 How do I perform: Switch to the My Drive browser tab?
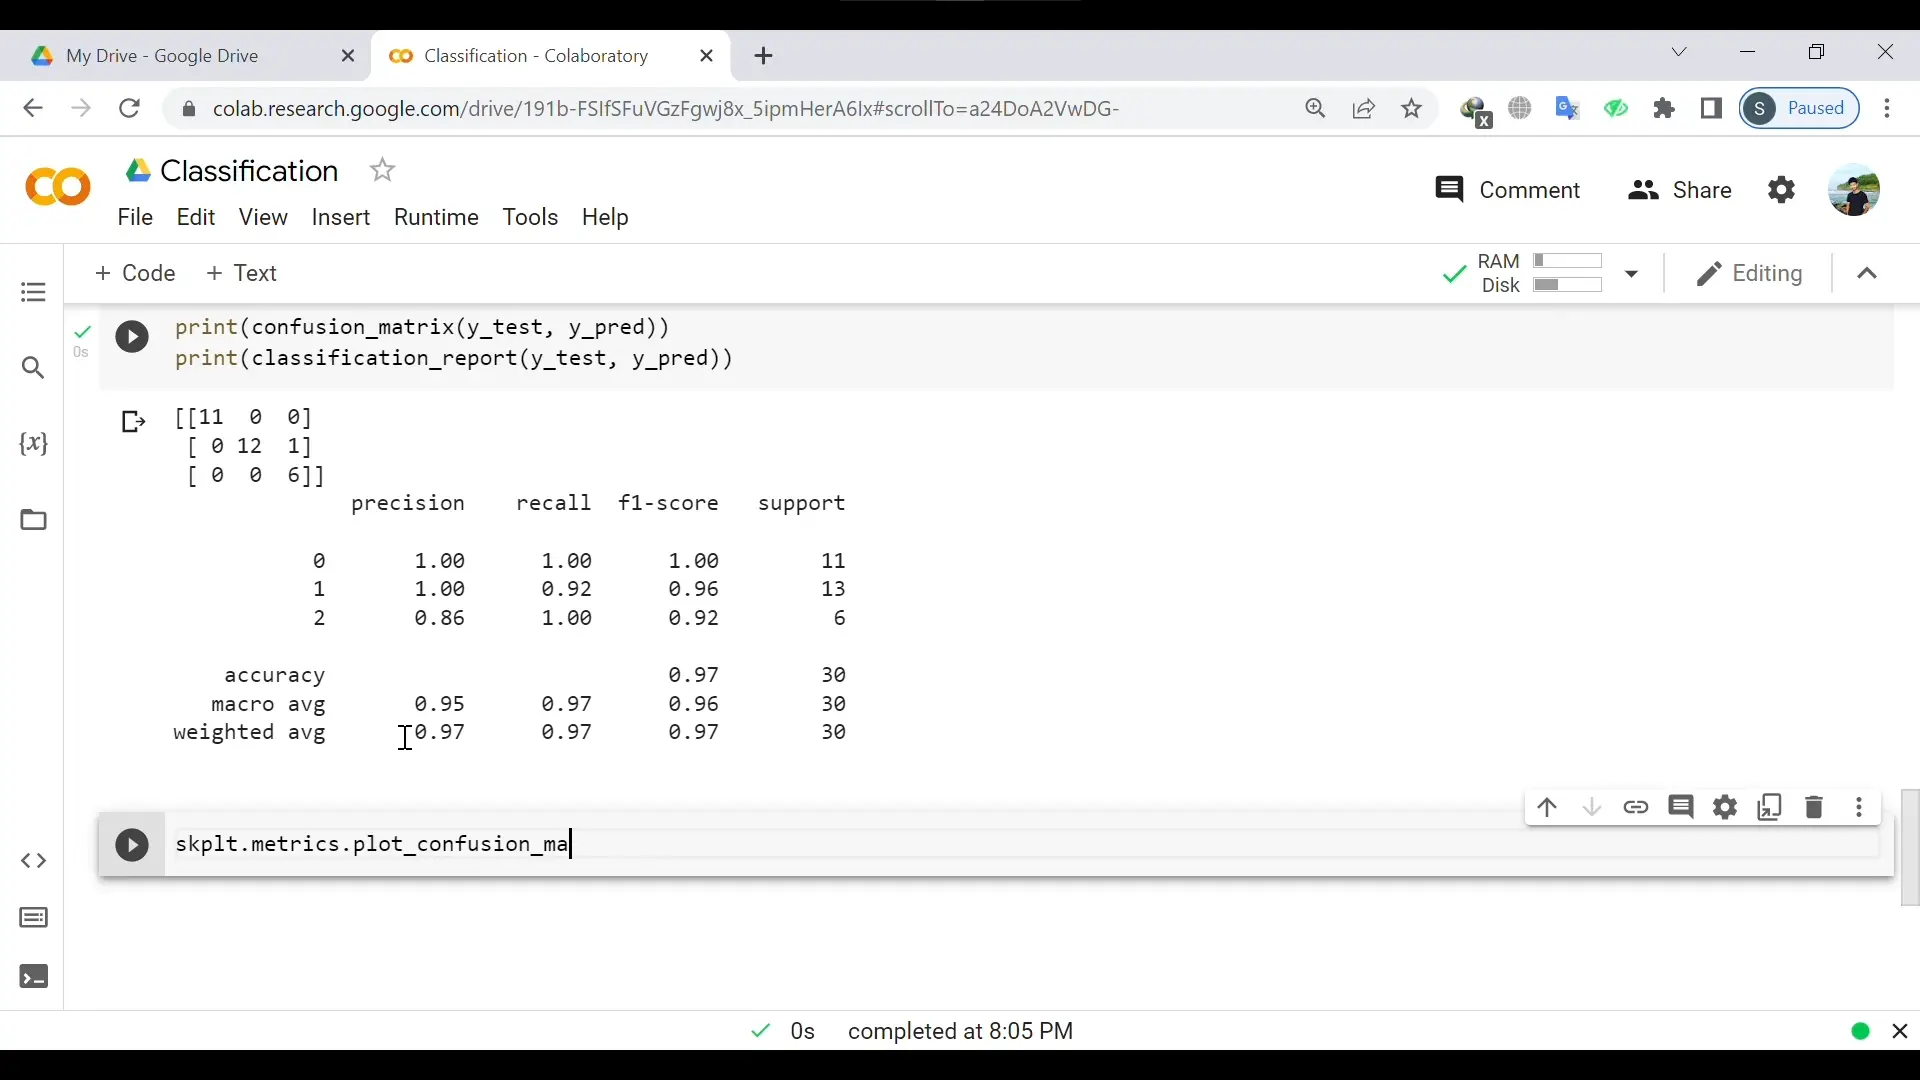(x=165, y=56)
